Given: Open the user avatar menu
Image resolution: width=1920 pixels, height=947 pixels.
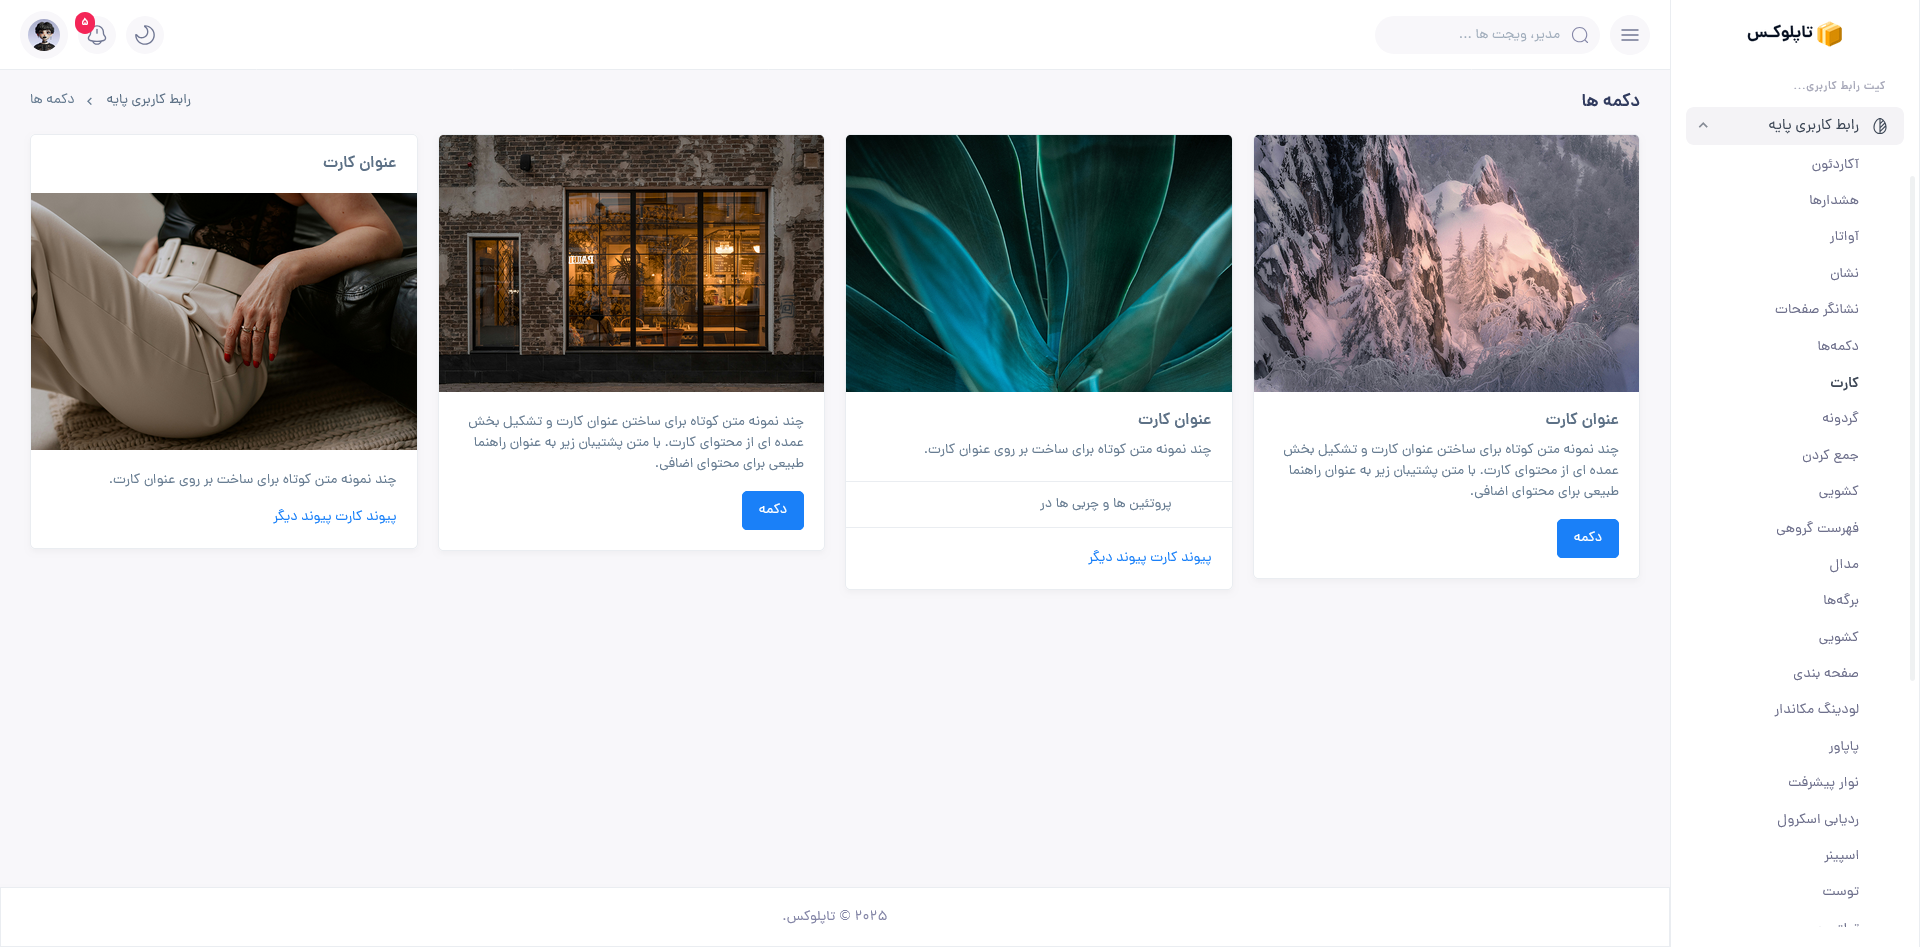Looking at the screenshot, I should pos(44,35).
